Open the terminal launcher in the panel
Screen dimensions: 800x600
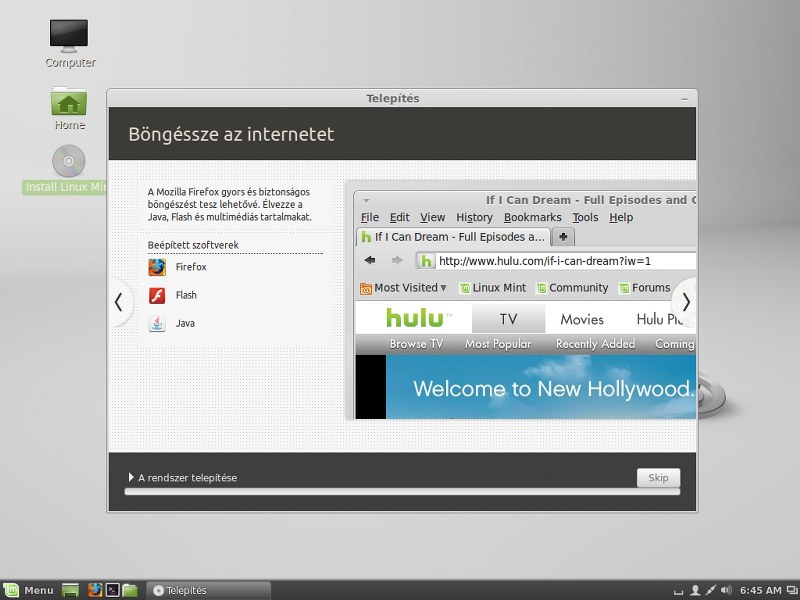pyautogui.click(x=112, y=590)
